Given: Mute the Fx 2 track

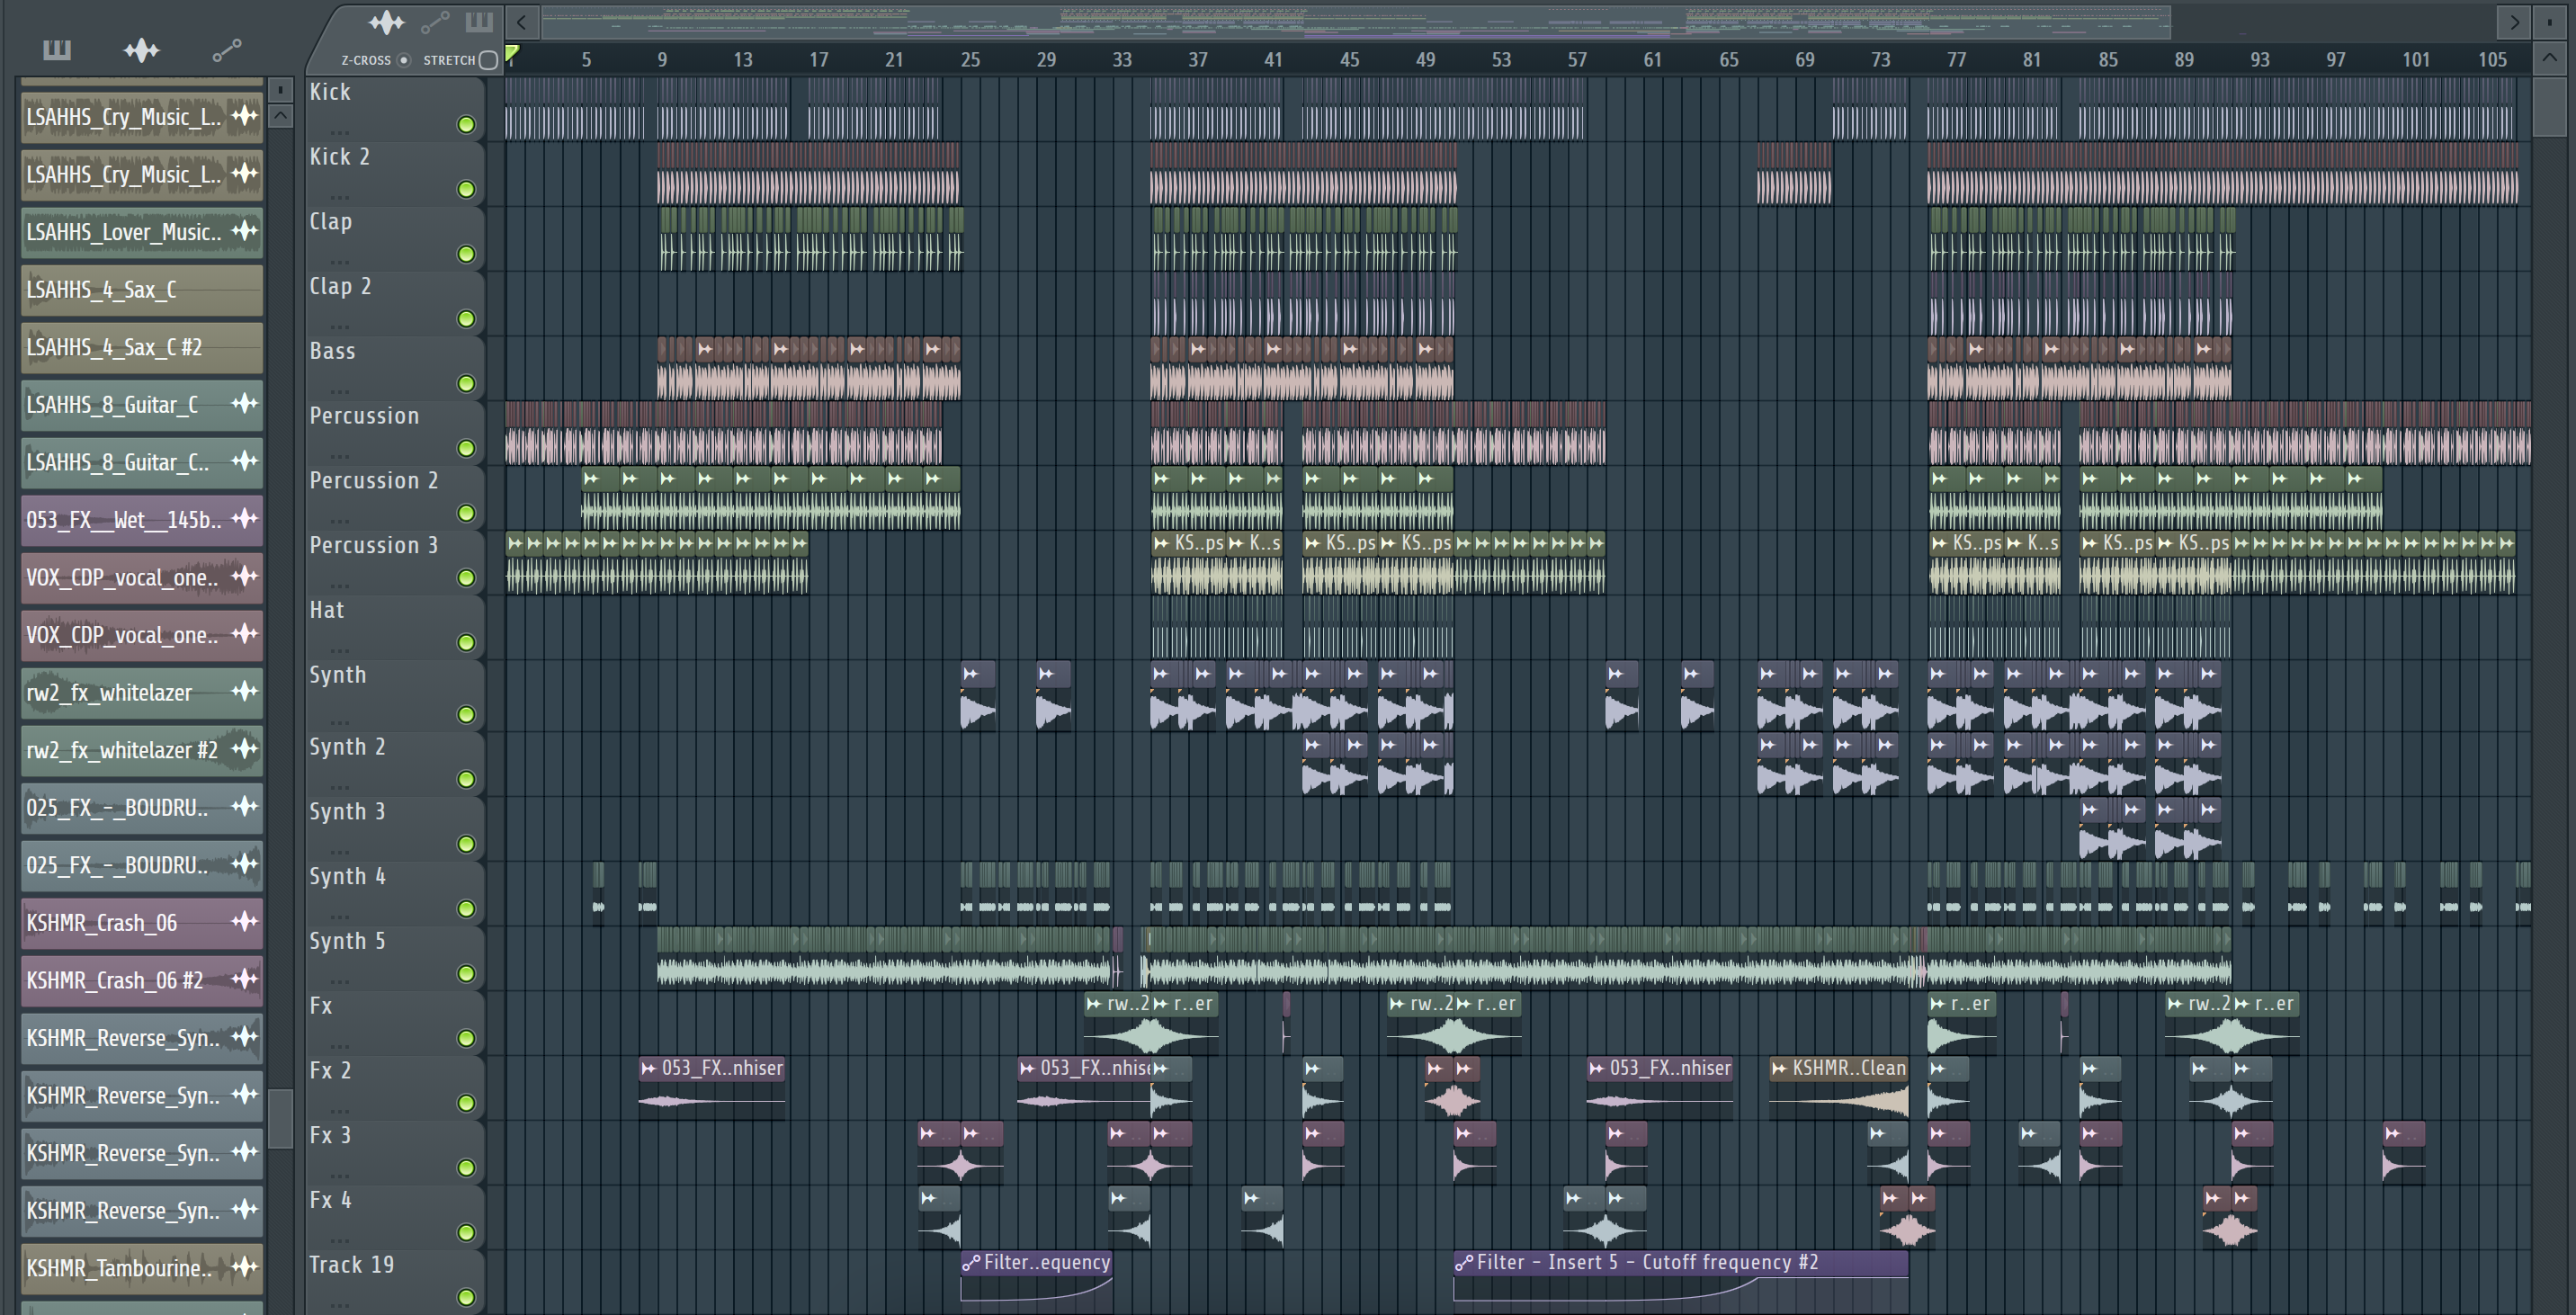Looking at the screenshot, I should (x=466, y=1103).
